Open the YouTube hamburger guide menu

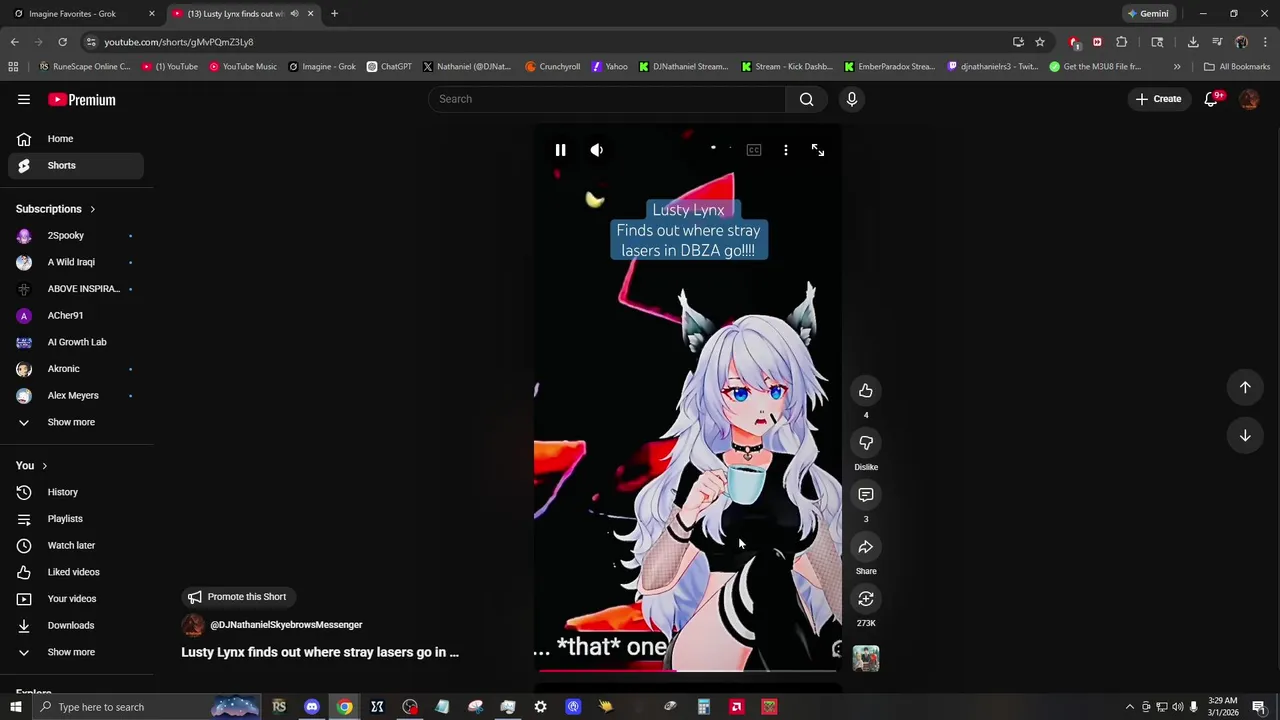[24, 99]
